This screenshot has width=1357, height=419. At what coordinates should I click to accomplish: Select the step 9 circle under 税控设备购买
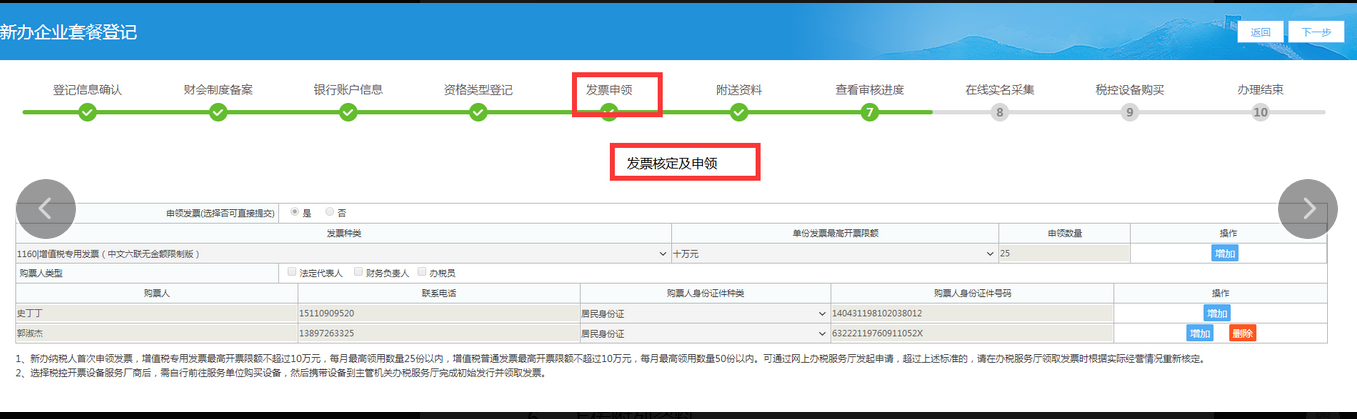point(1130,112)
